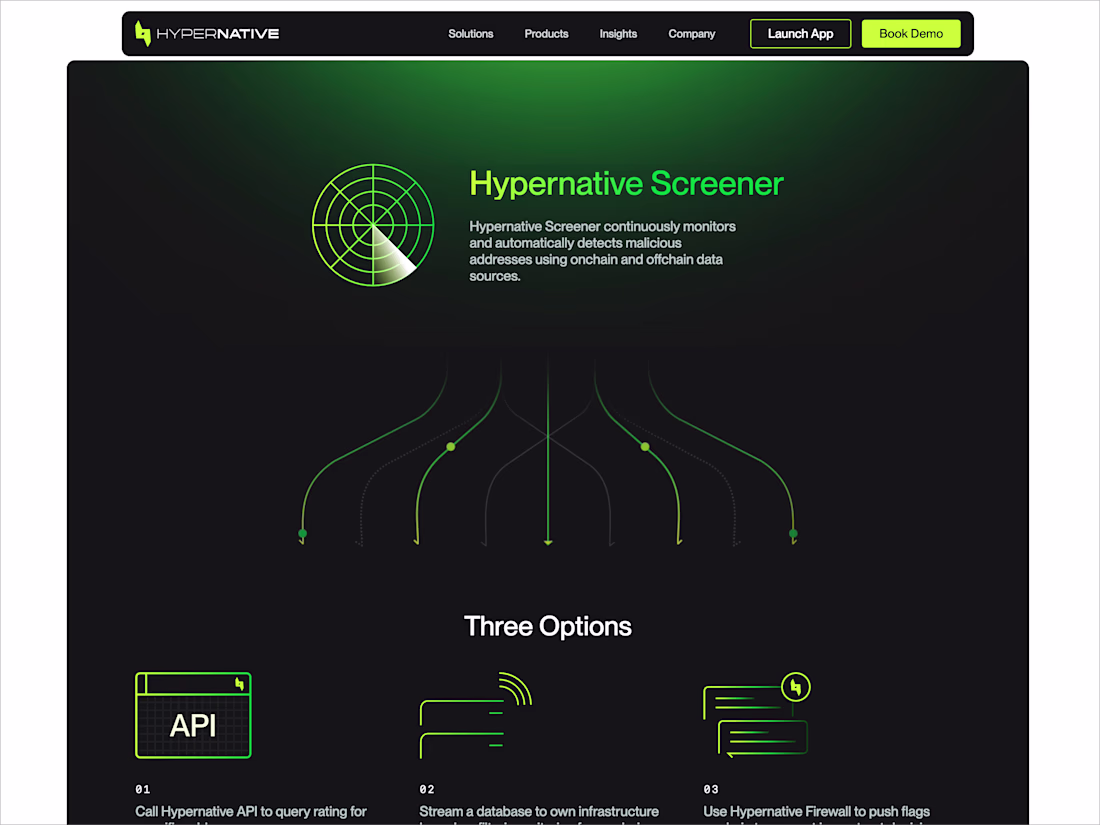Open the Insights menu

(618, 34)
